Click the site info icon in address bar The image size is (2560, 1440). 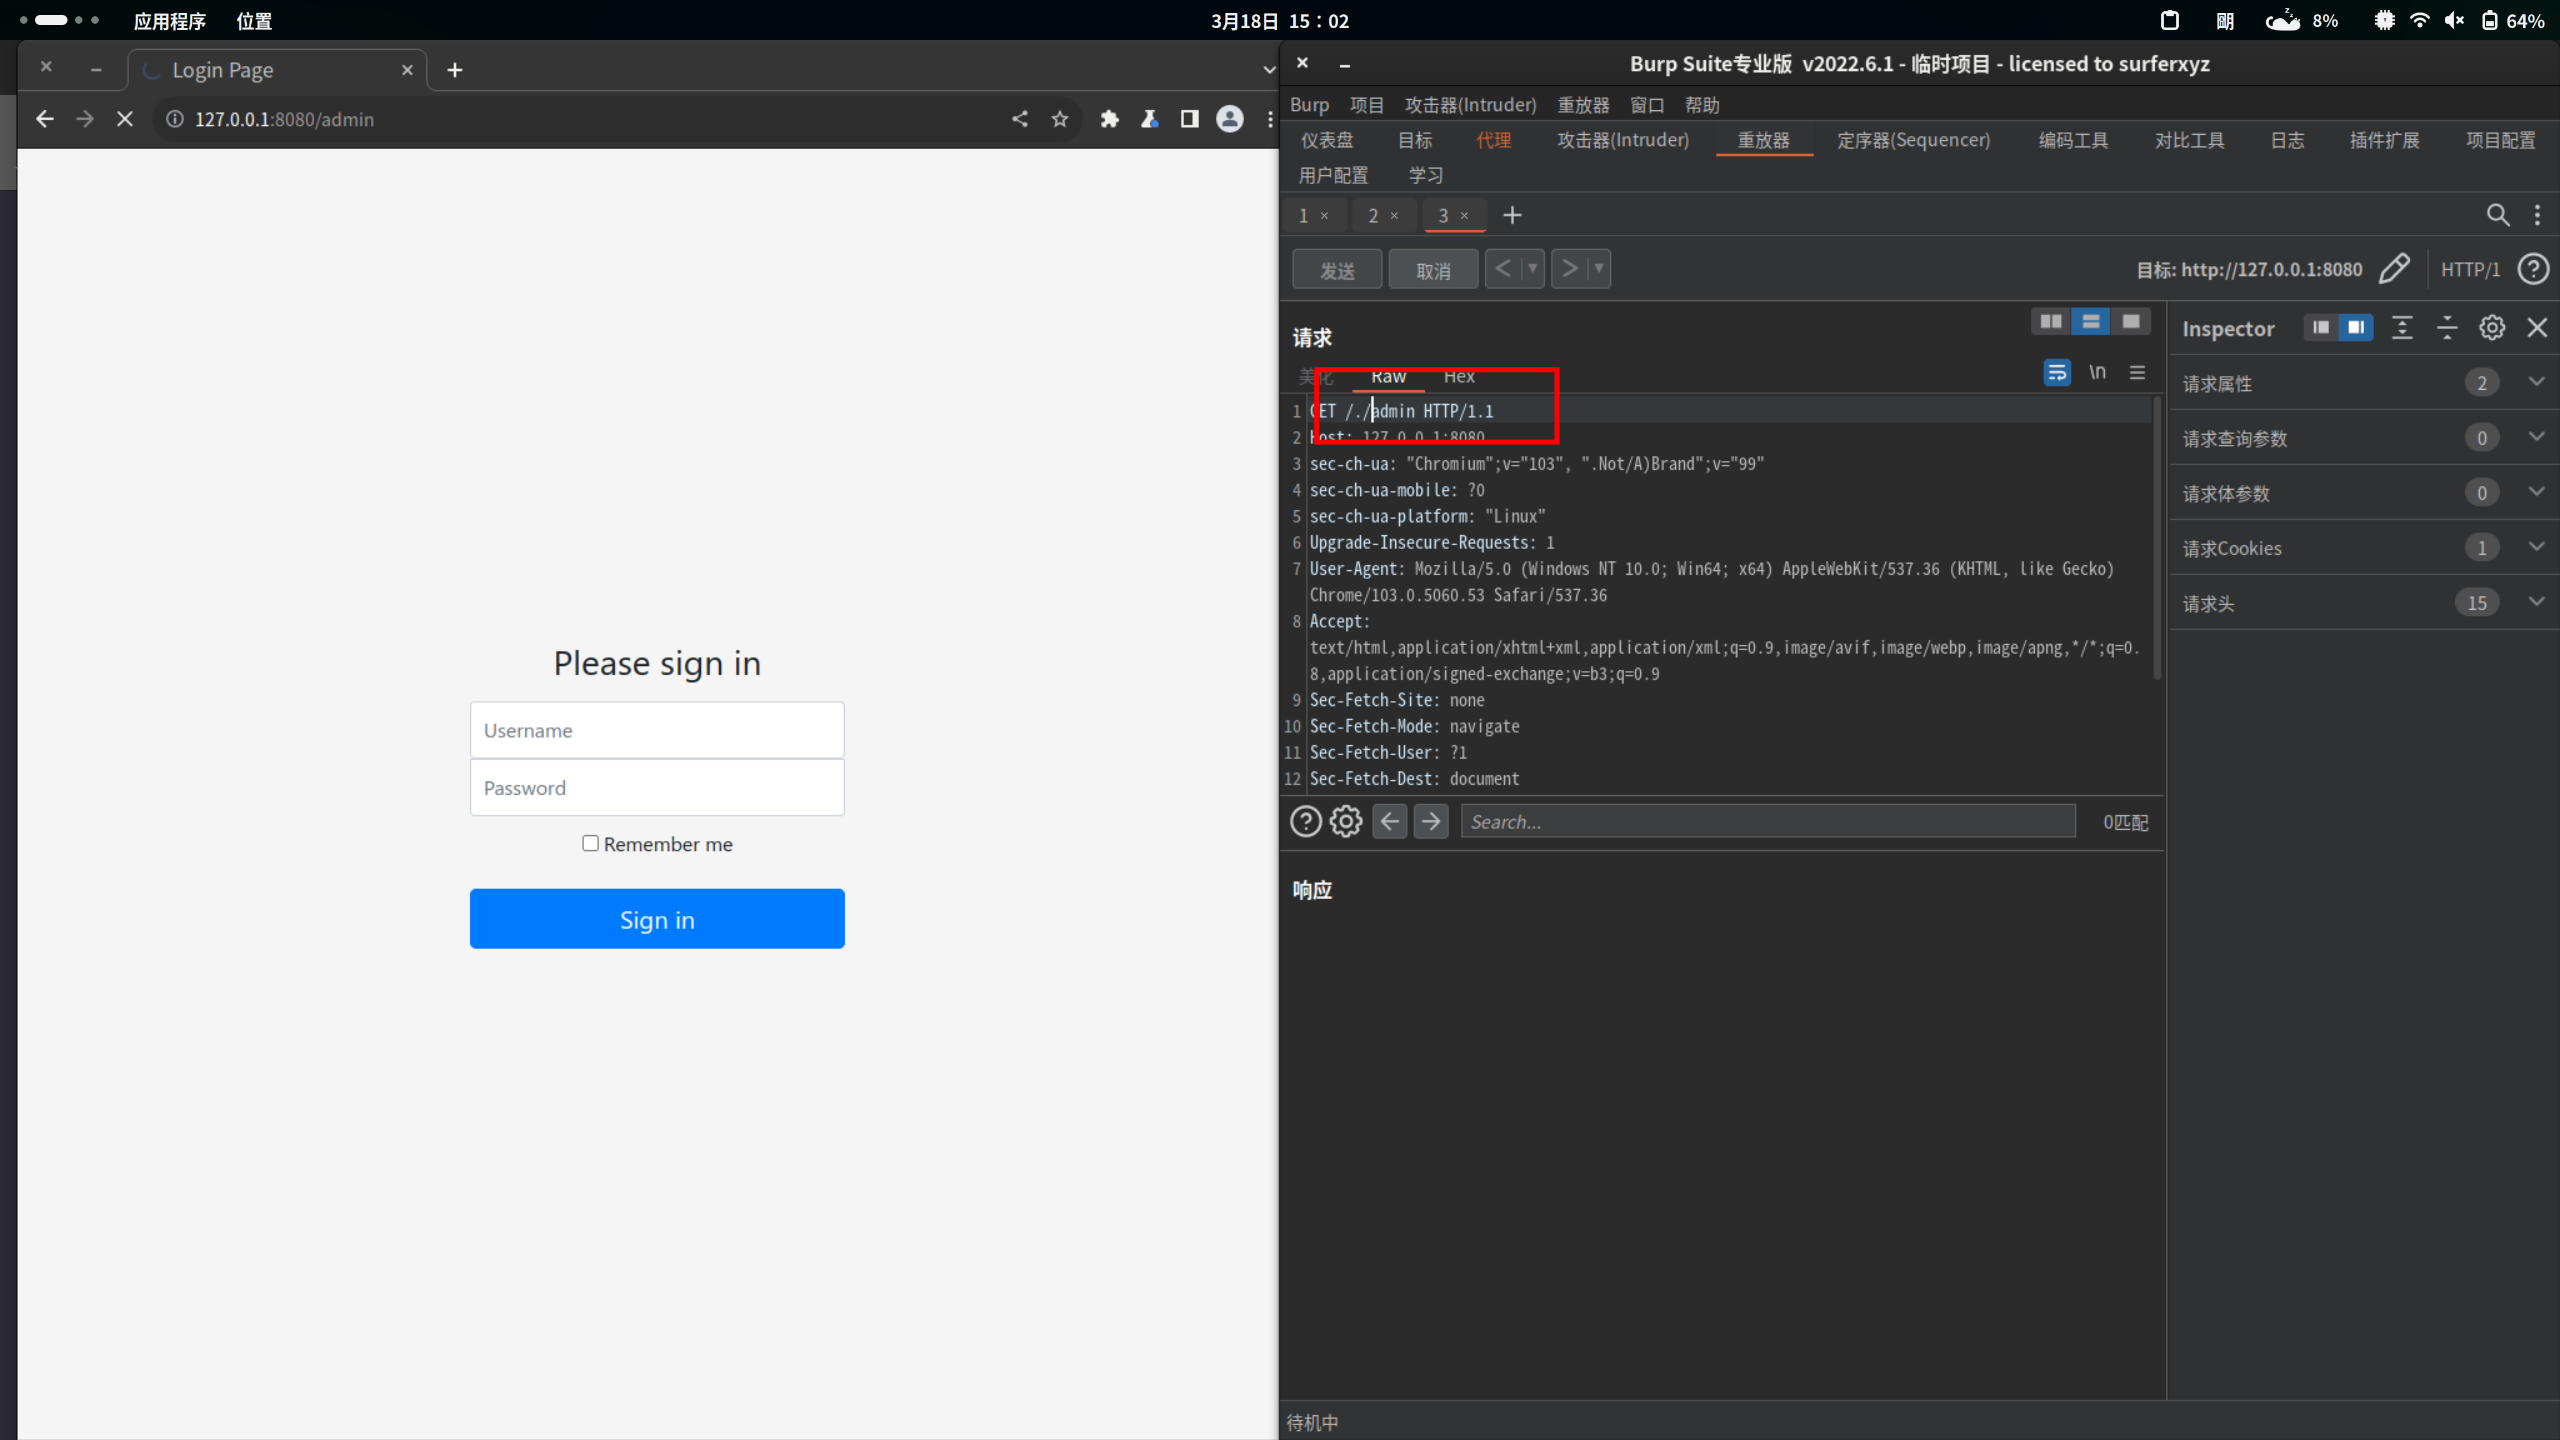pos(175,119)
